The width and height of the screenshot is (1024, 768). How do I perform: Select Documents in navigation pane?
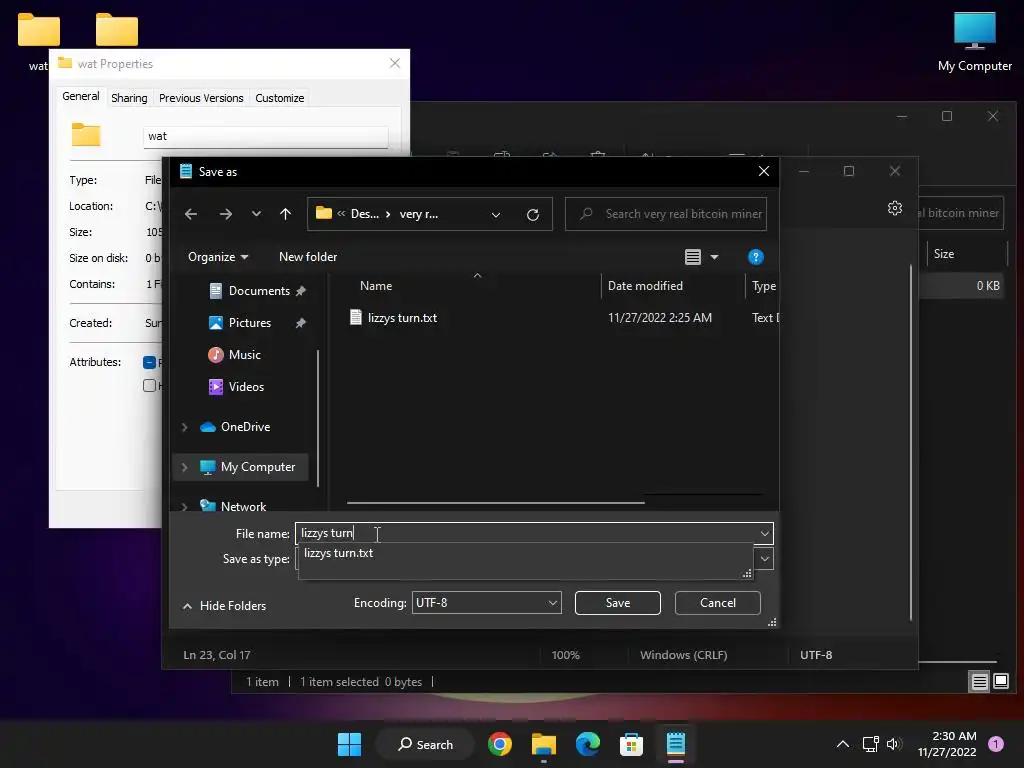tap(258, 291)
